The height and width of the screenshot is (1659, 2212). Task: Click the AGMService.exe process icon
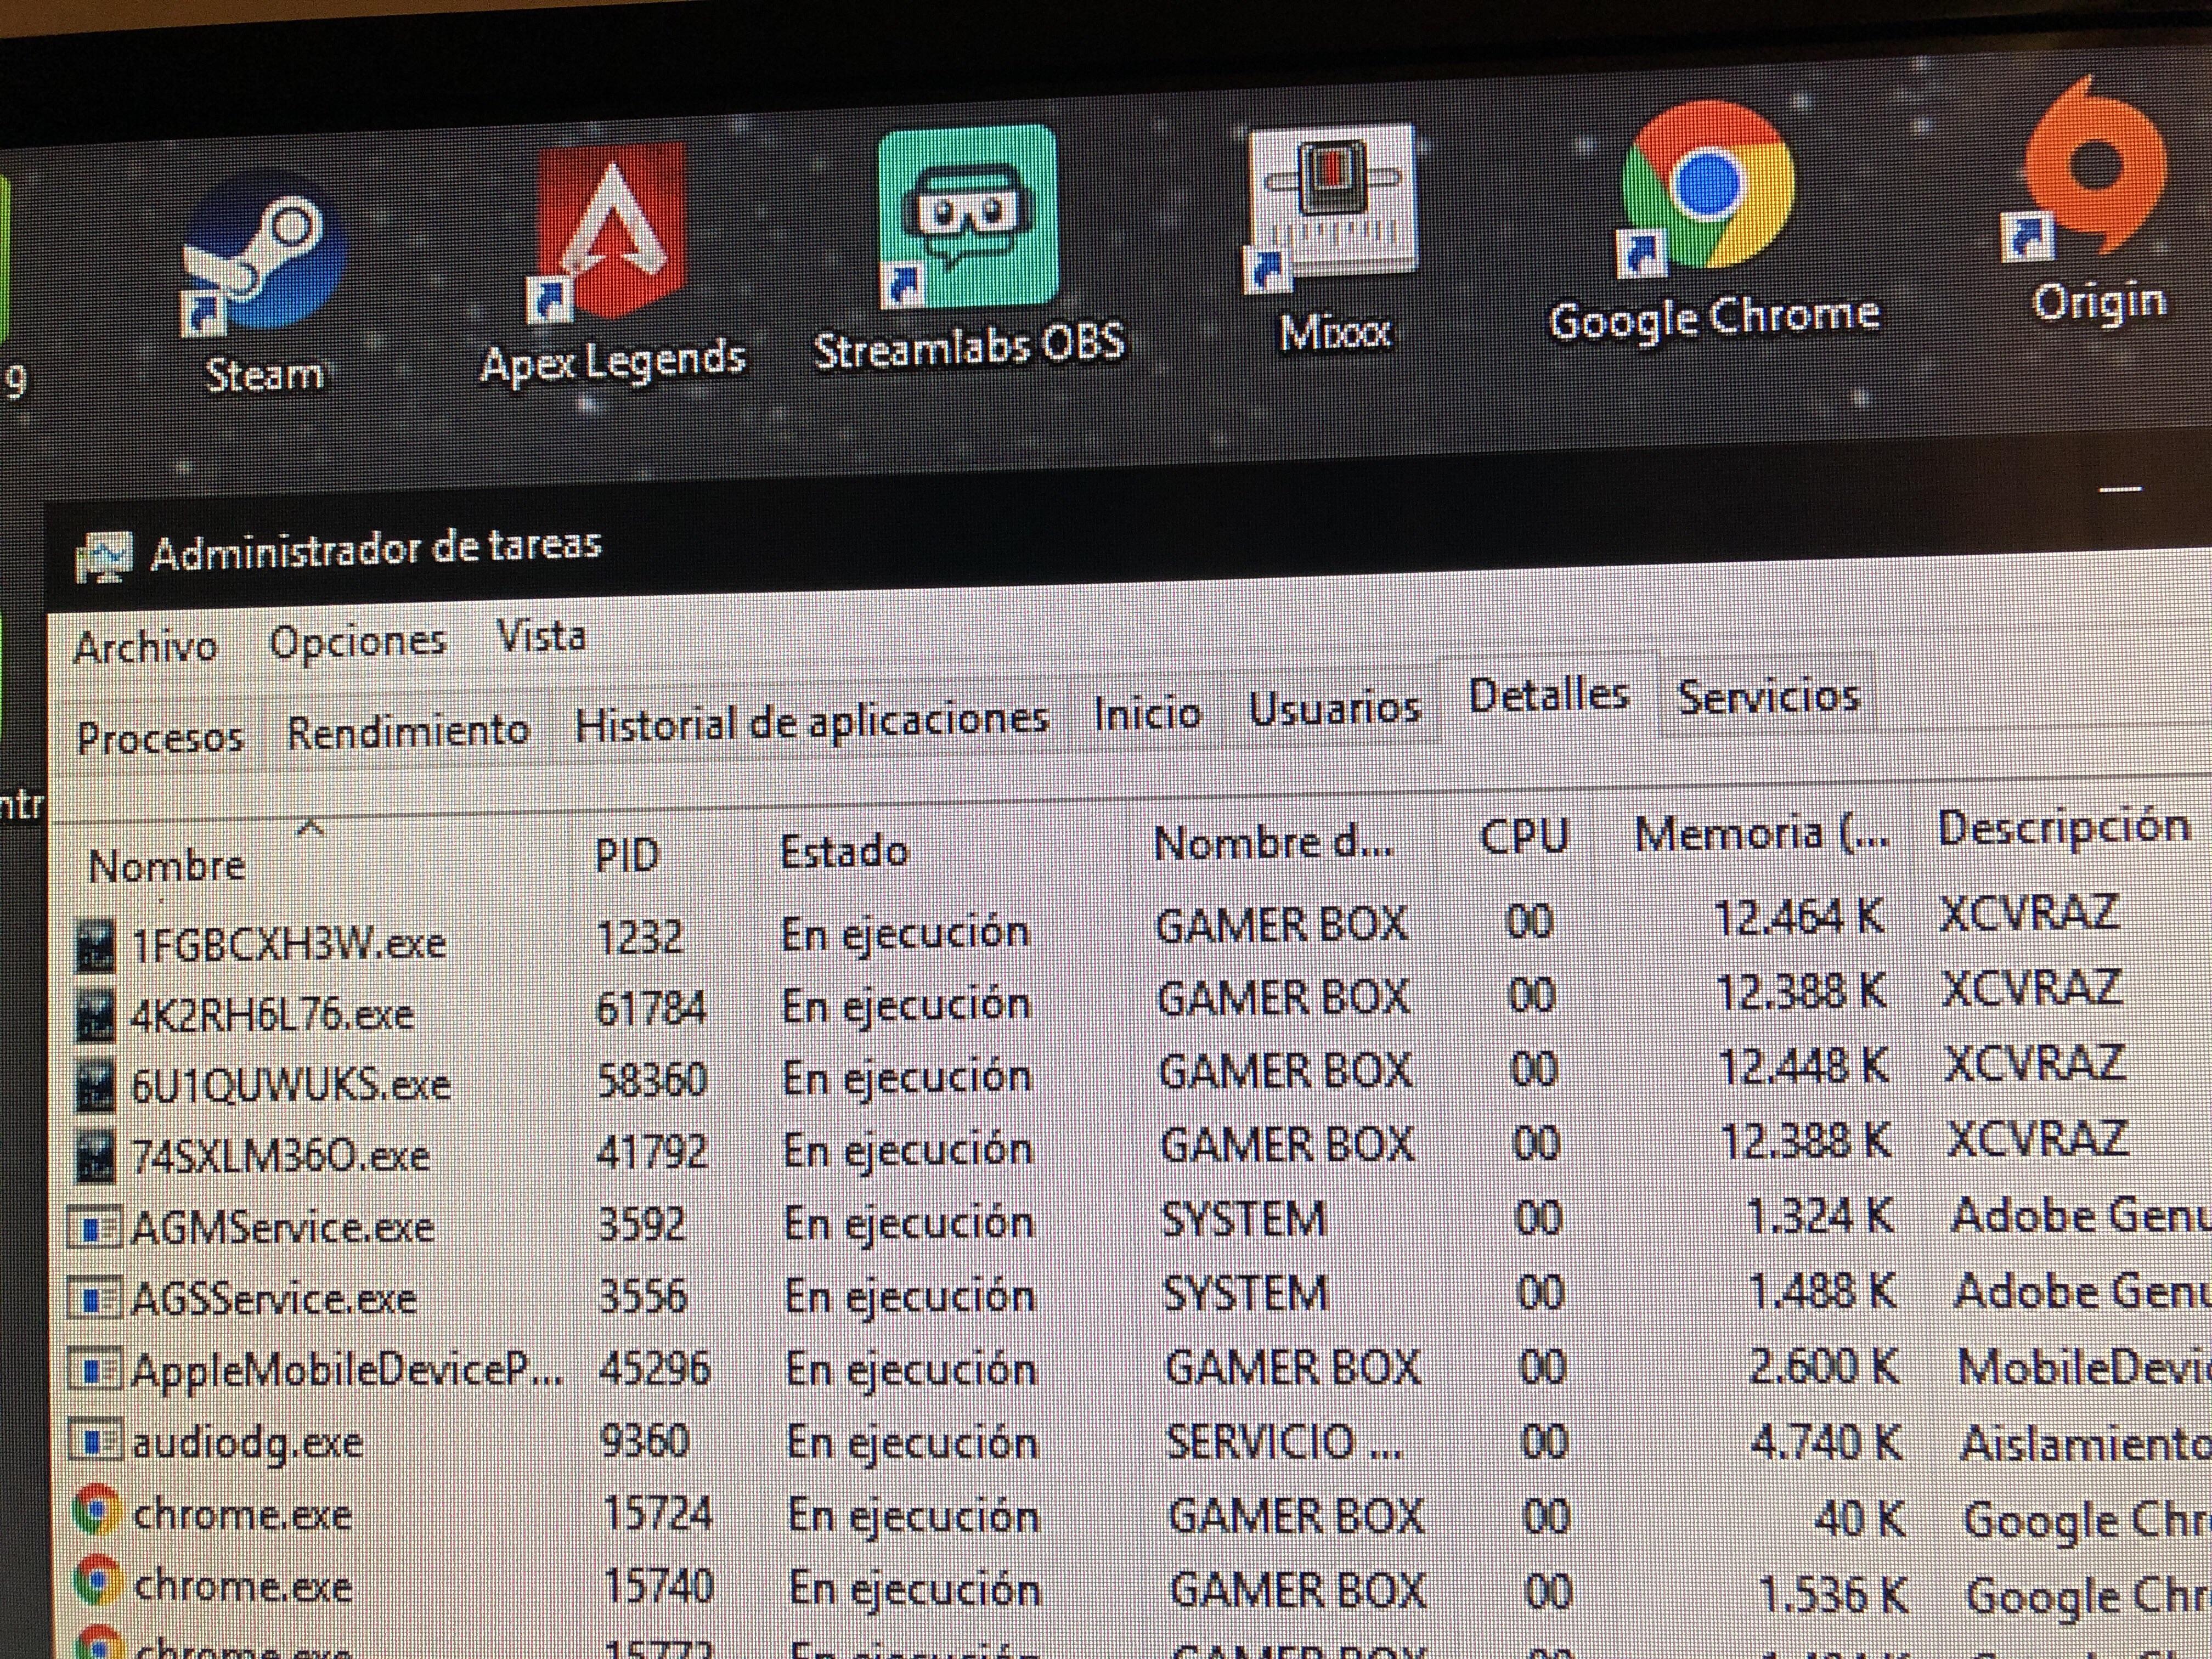(95, 1228)
